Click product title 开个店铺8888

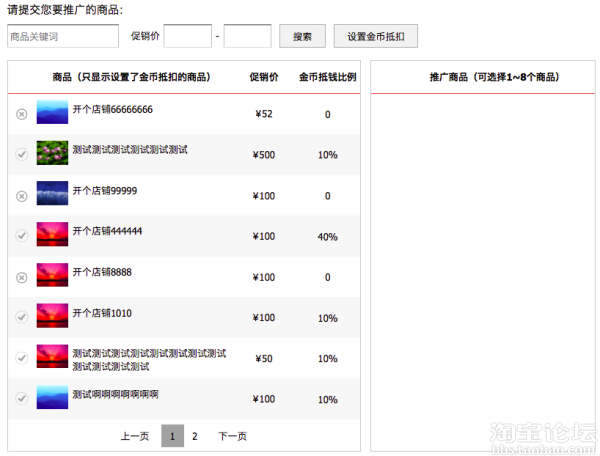(102, 272)
